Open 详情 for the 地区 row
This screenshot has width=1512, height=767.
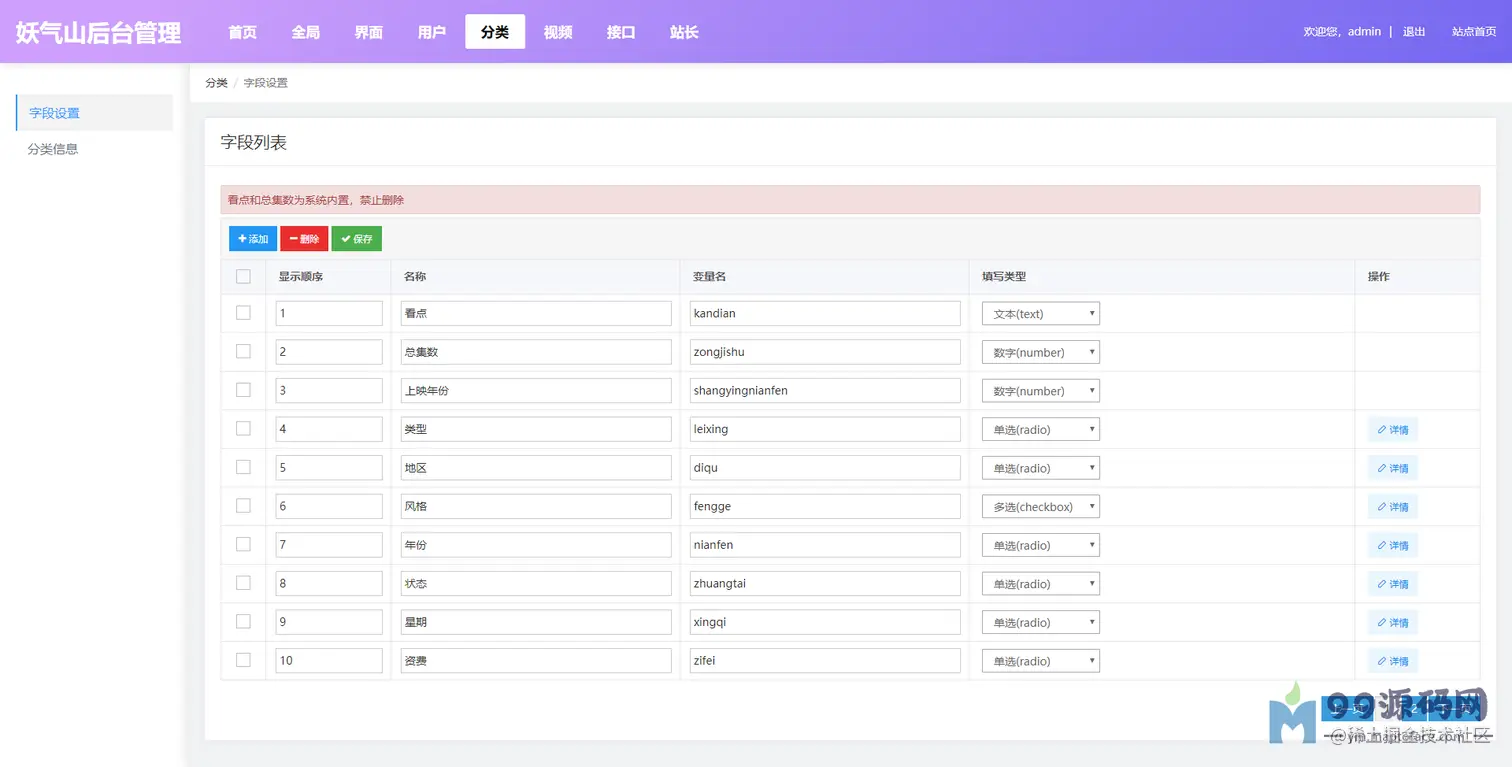(1392, 468)
